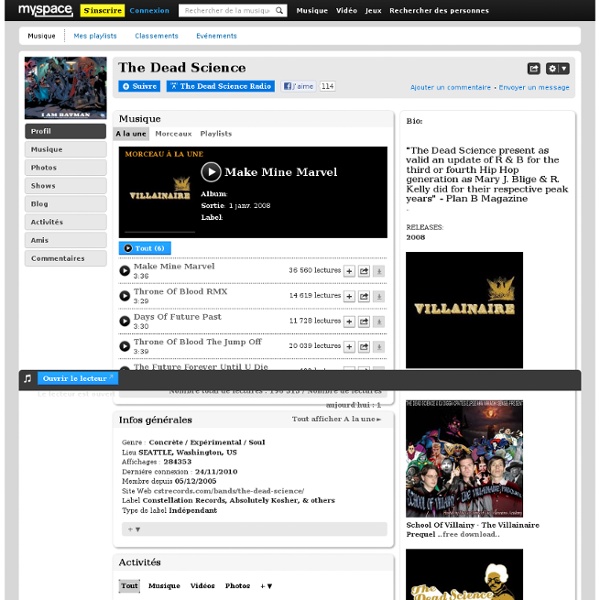The width and height of the screenshot is (600, 600).
Task: Open the gear settings dropdown
Action: (558, 68)
